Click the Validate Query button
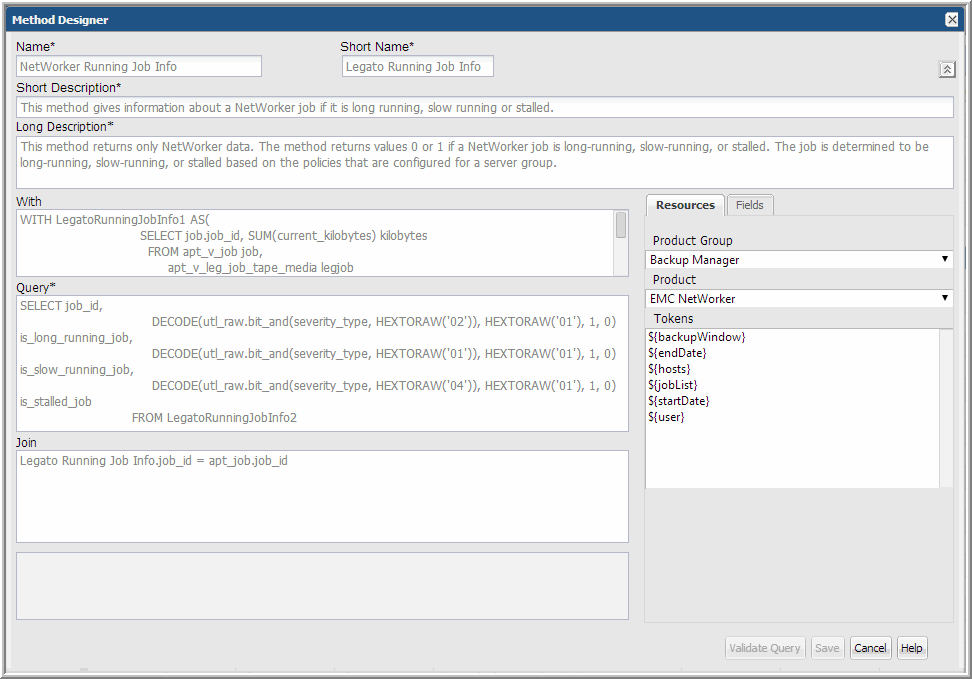 pos(765,648)
